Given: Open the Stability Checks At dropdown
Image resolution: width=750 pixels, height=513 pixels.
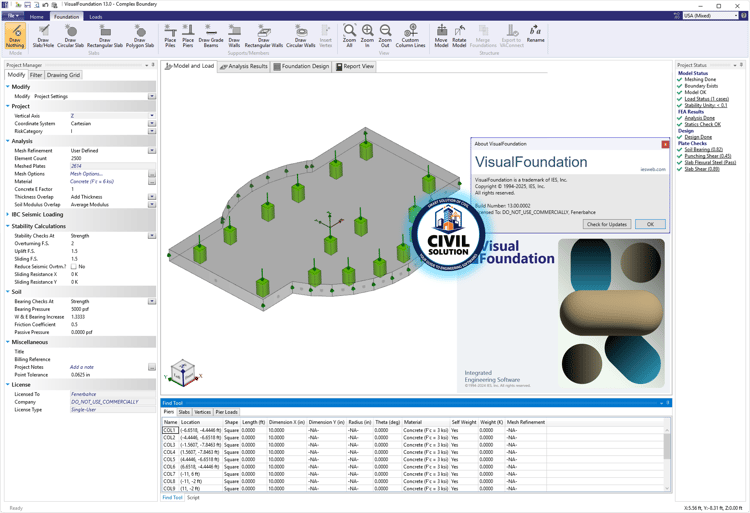Looking at the screenshot, I should click(x=152, y=236).
